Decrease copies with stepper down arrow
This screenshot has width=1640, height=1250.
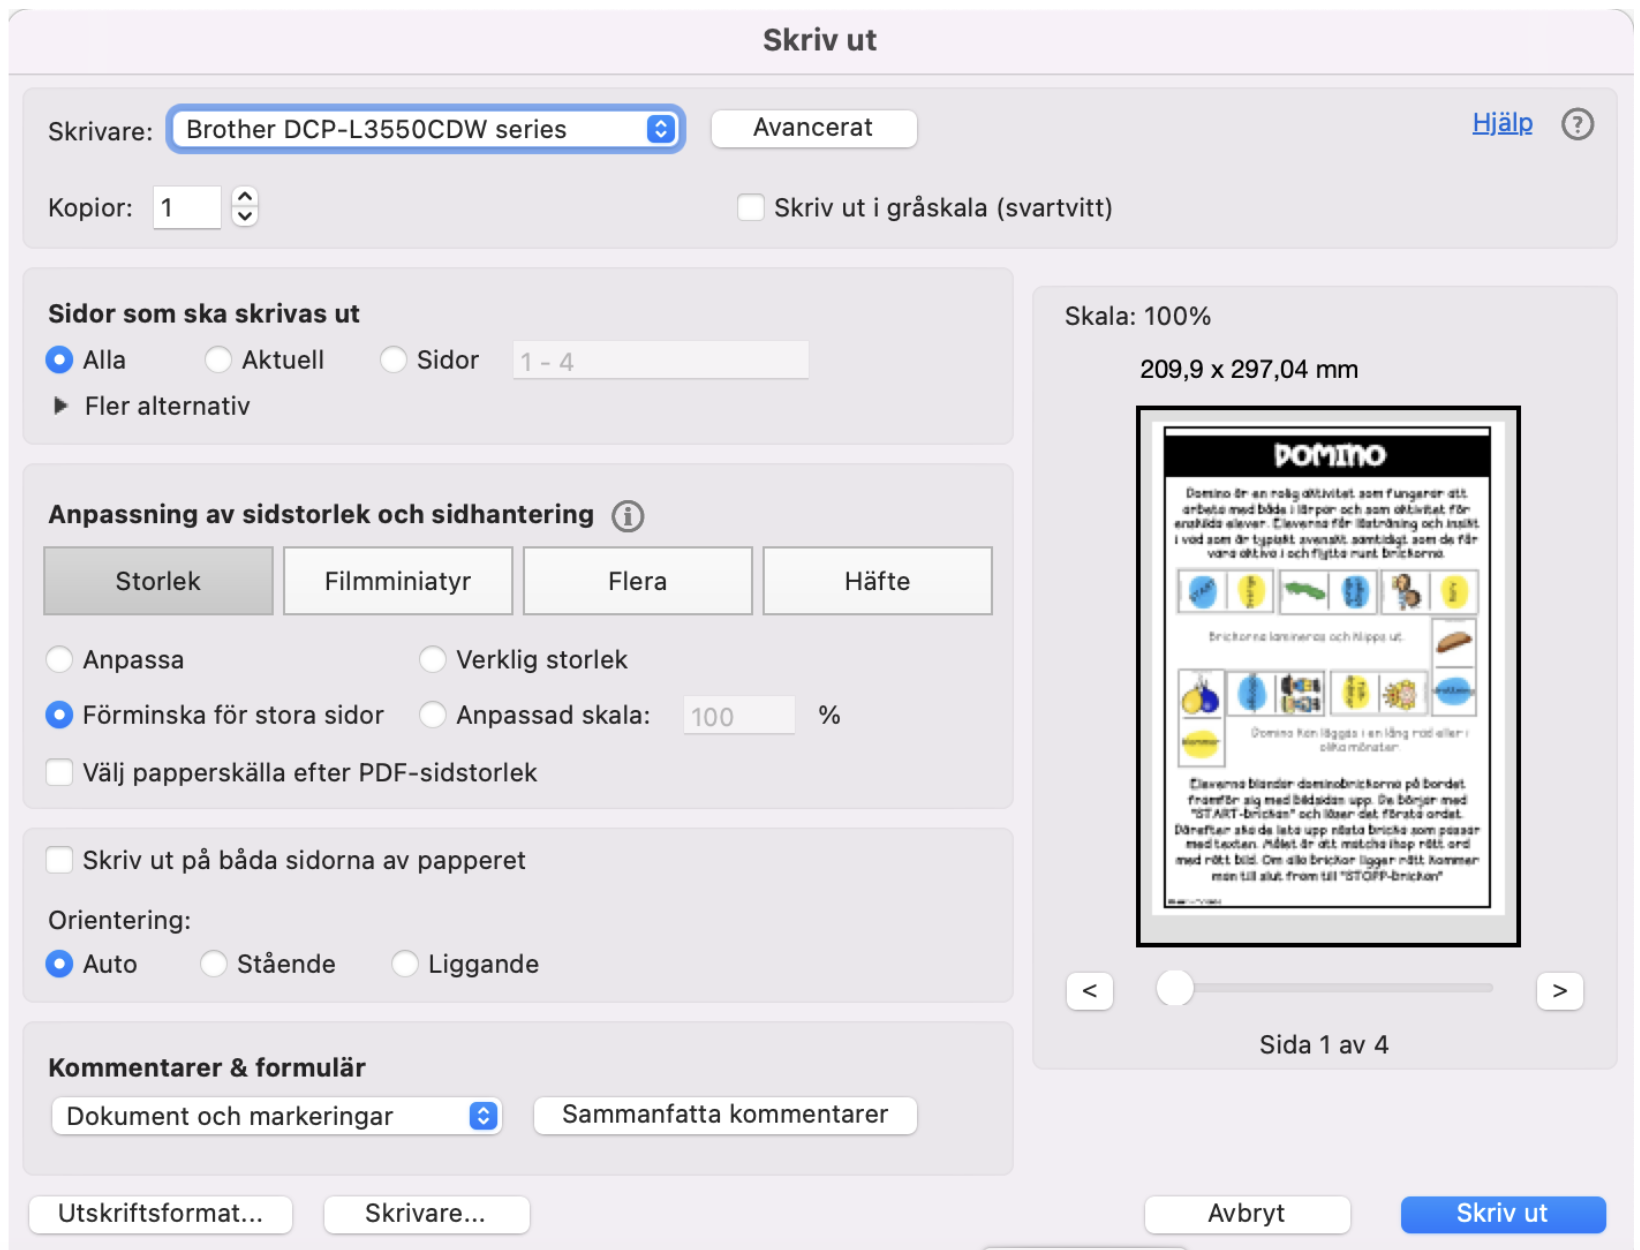pyautogui.click(x=245, y=216)
